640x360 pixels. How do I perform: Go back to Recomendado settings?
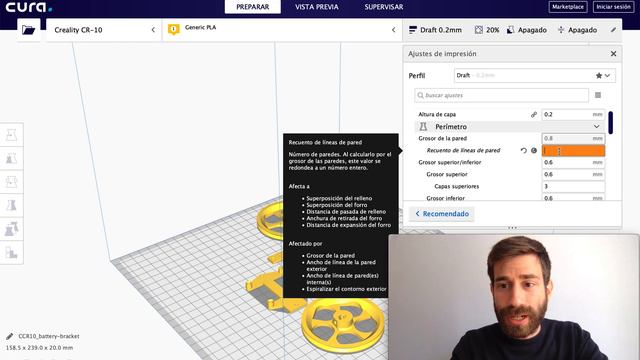[442, 214]
